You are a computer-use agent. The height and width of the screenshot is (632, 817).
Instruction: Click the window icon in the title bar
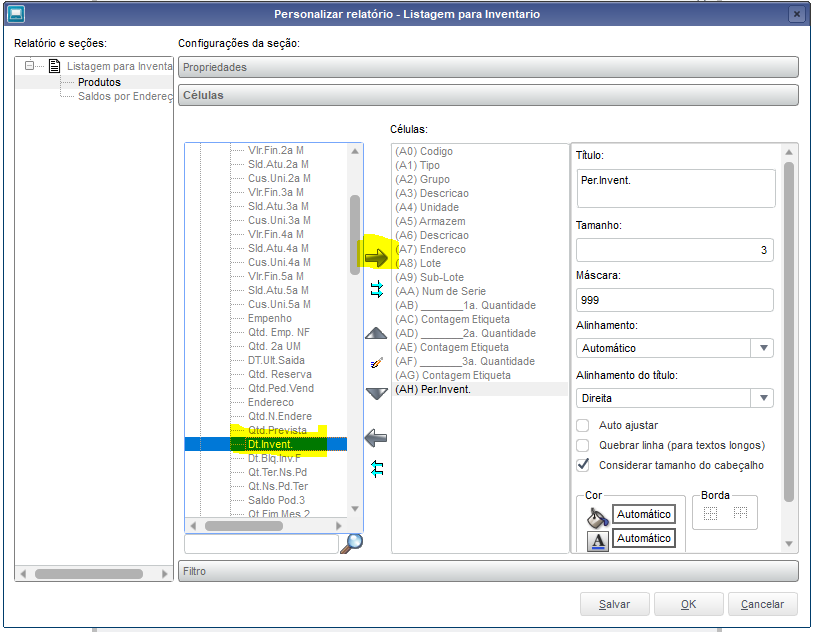(16, 14)
